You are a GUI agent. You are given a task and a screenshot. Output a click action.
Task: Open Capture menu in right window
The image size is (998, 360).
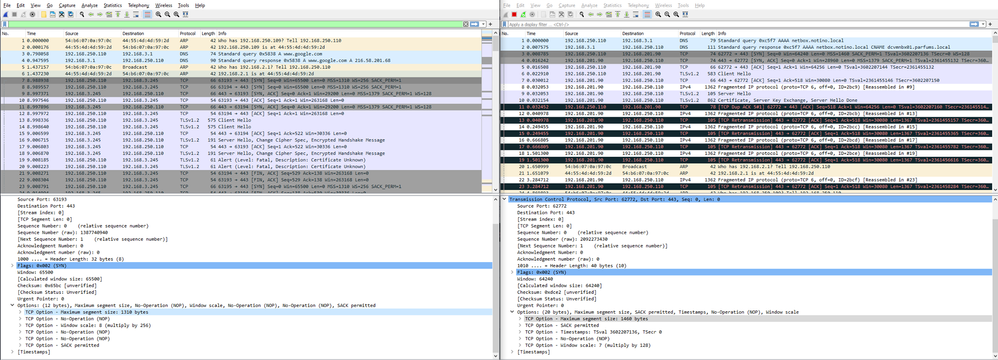click(567, 4)
